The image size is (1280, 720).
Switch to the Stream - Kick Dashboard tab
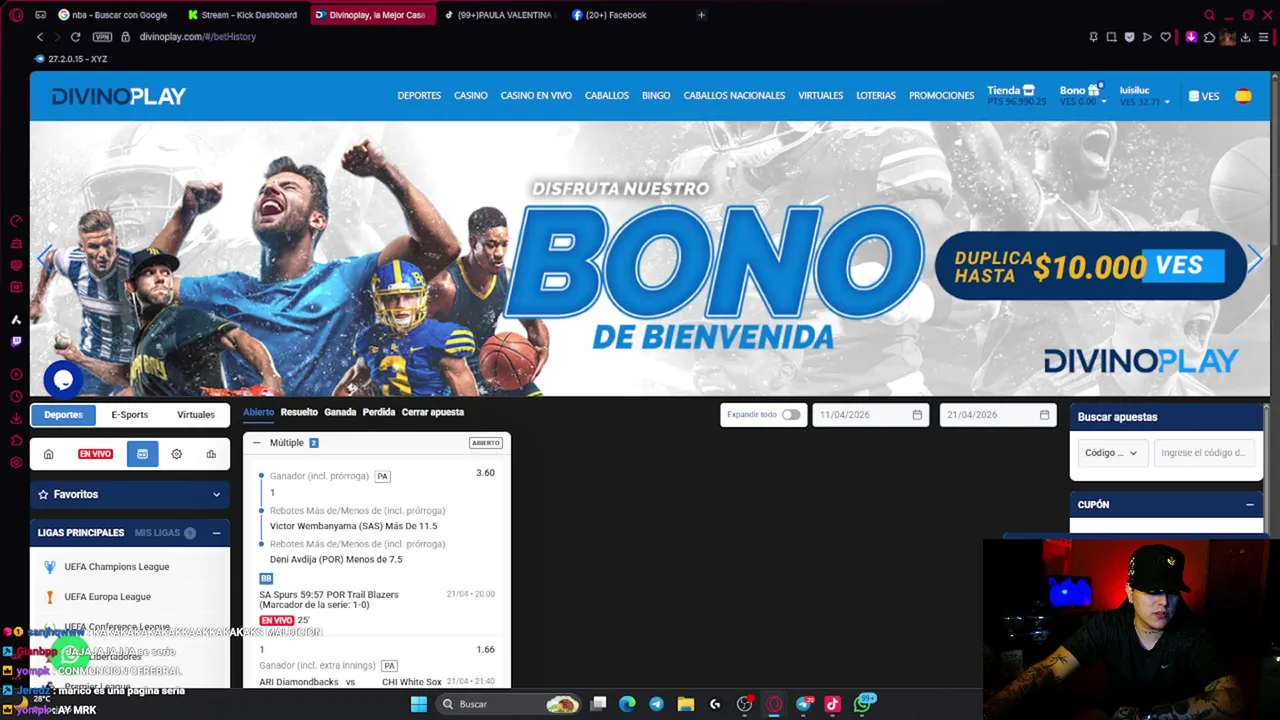243,15
